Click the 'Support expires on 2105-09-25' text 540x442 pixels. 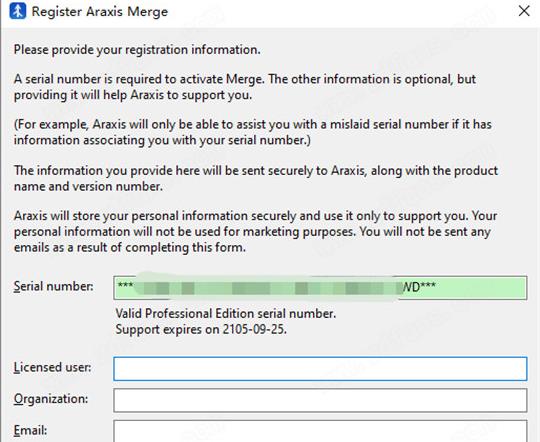tap(201, 329)
